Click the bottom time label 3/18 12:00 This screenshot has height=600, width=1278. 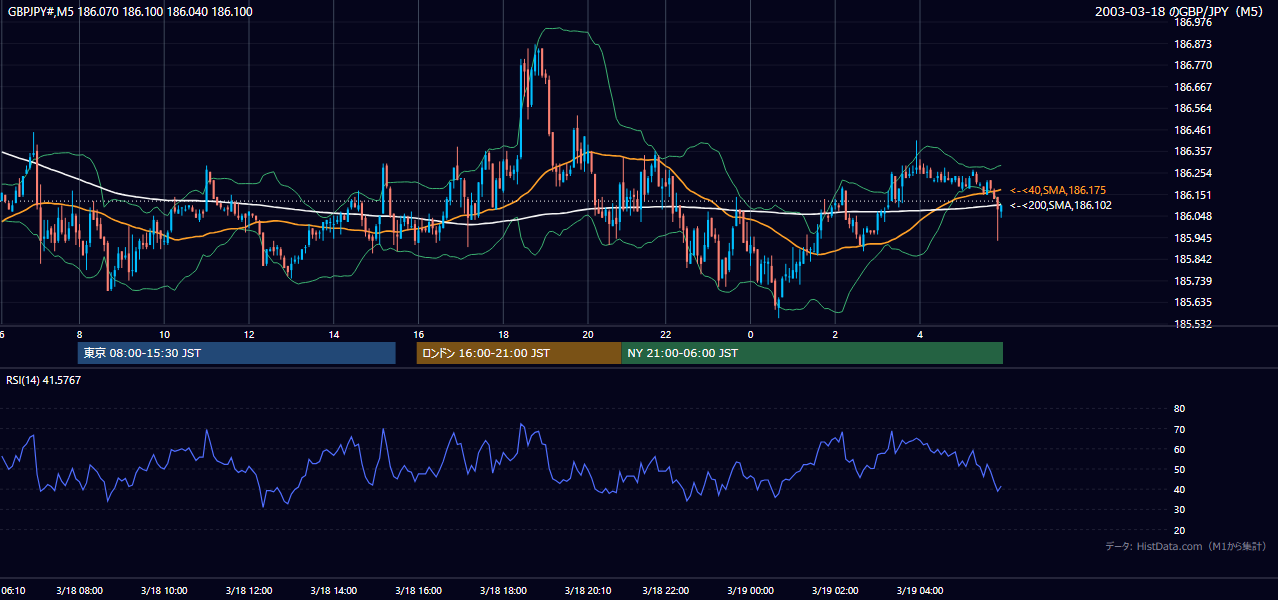click(x=249, y=590)
